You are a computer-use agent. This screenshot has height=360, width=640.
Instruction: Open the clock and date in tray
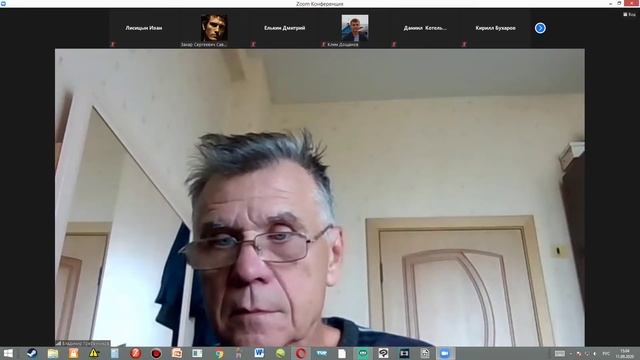point(624,353)
